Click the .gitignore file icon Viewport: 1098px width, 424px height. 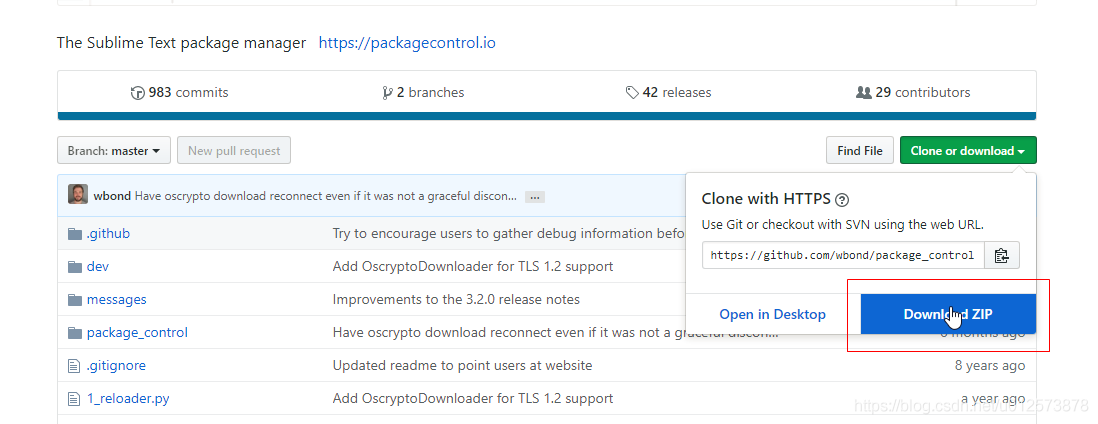point(74,366)
